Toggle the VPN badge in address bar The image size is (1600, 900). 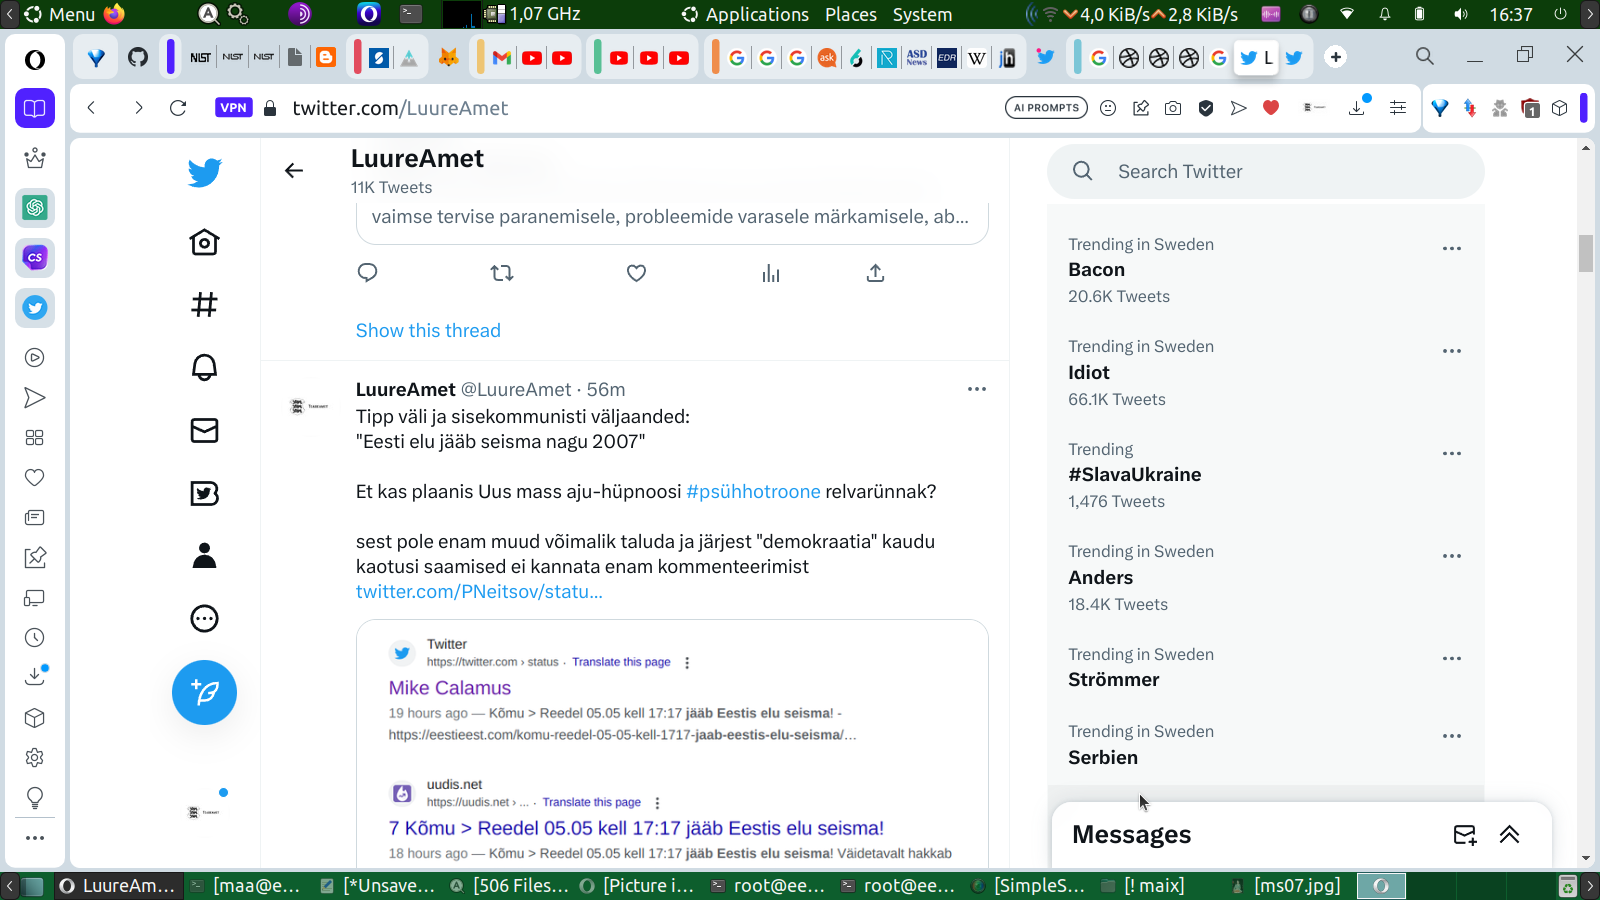click(233, 108)
